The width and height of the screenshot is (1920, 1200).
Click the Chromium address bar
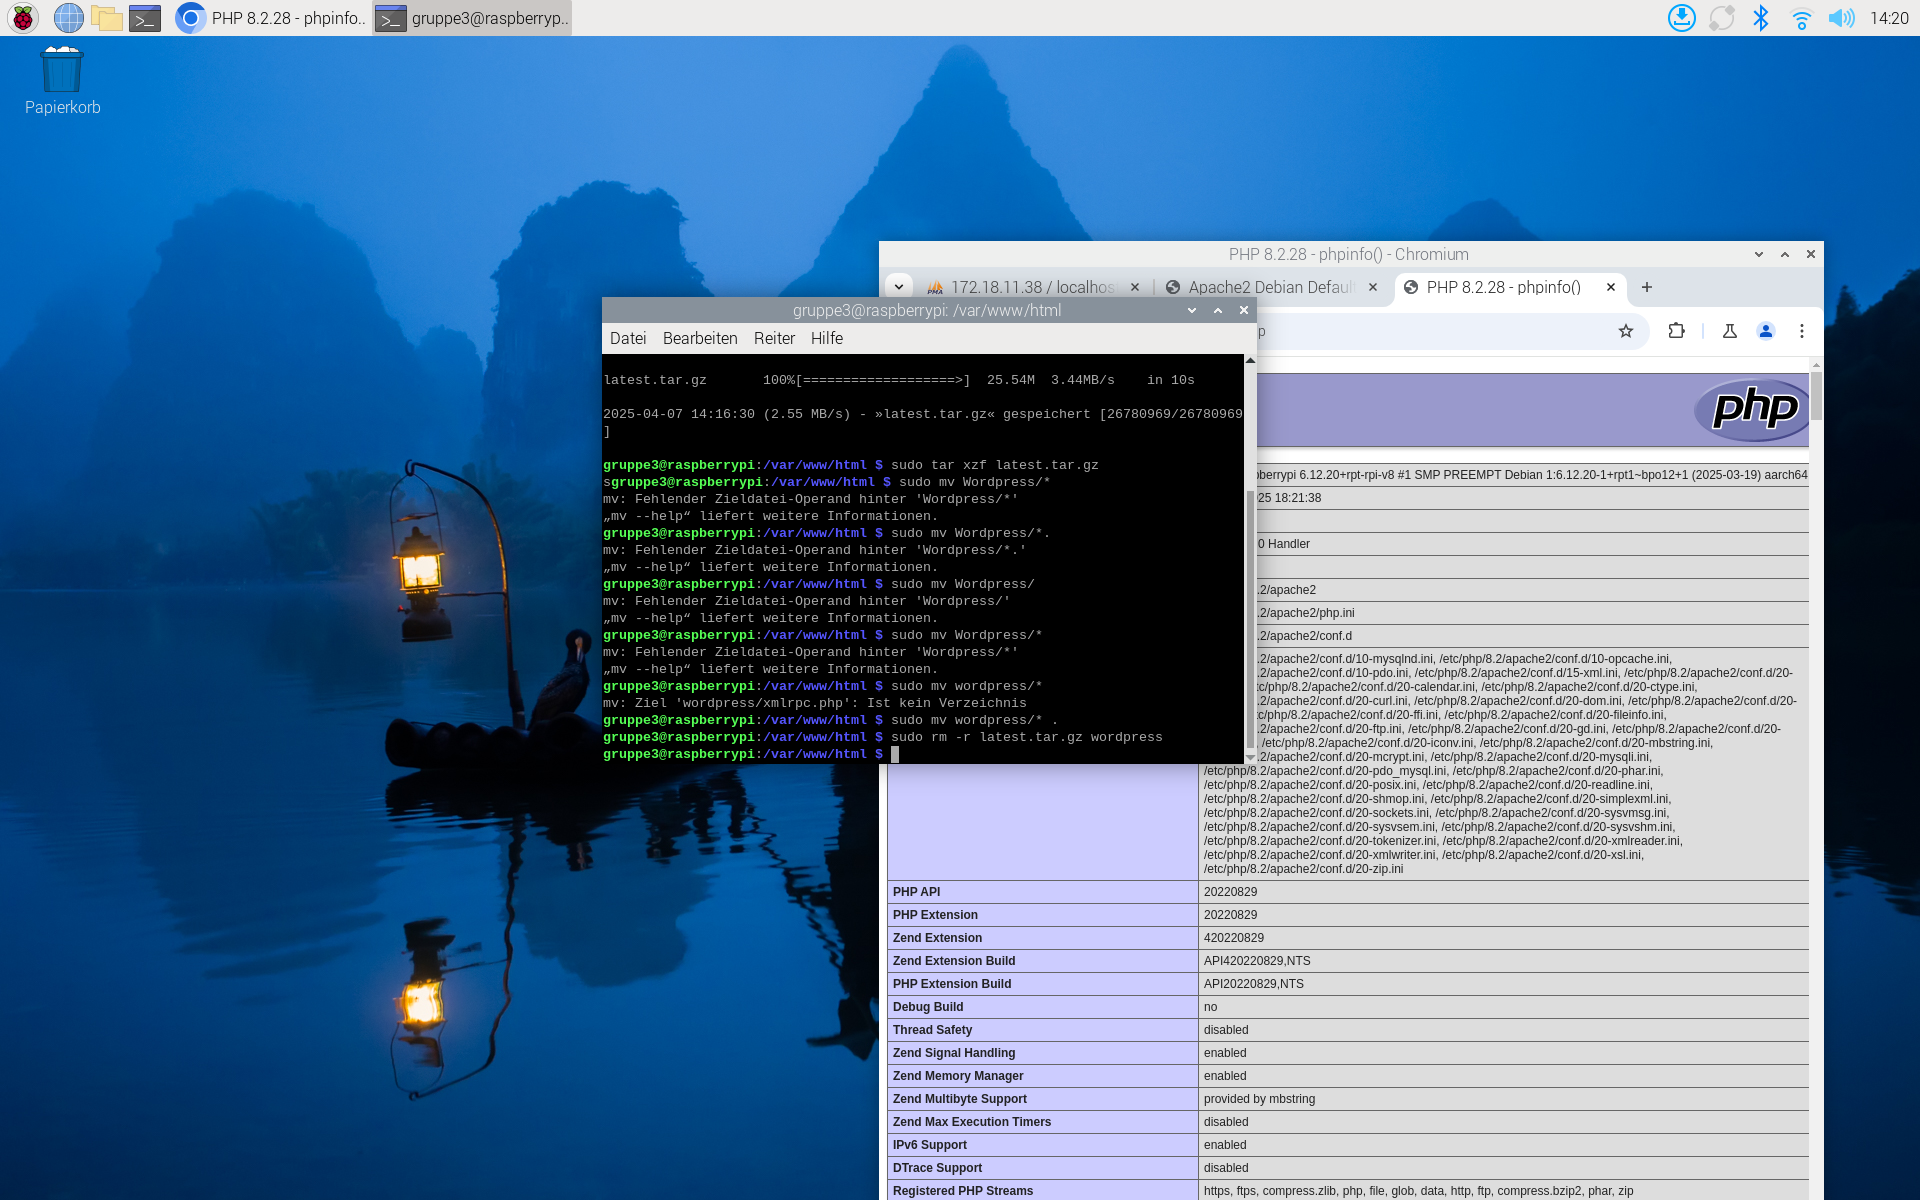(1430, 331)
